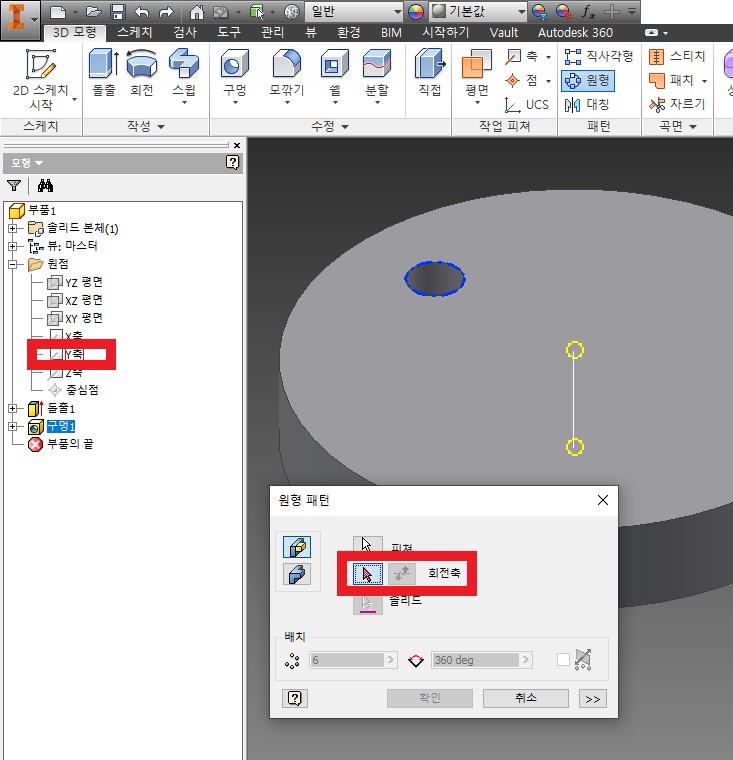Select the 쉘 shell tool
The height and width of the screenshot is (760, 733).
click(335, 75)
